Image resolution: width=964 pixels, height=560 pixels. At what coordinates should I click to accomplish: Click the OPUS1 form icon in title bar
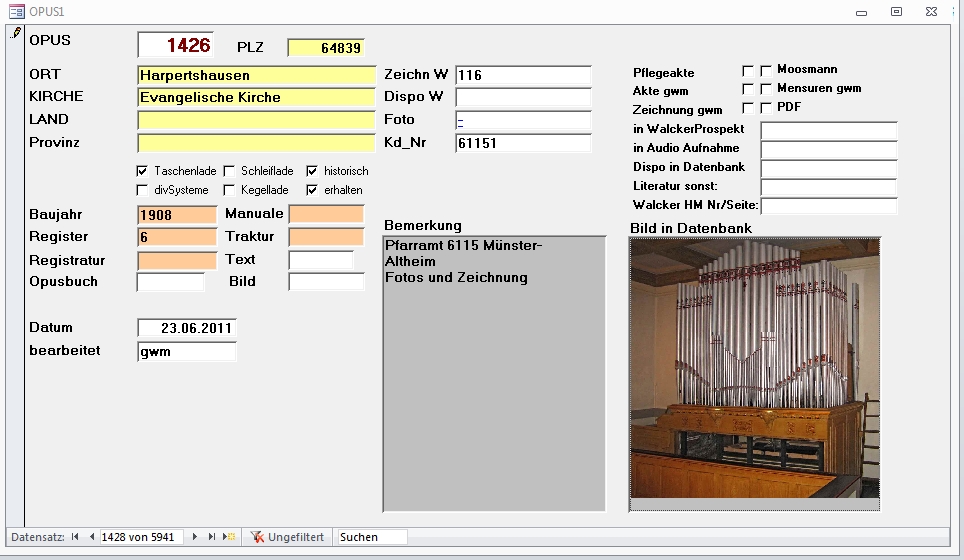16,11
